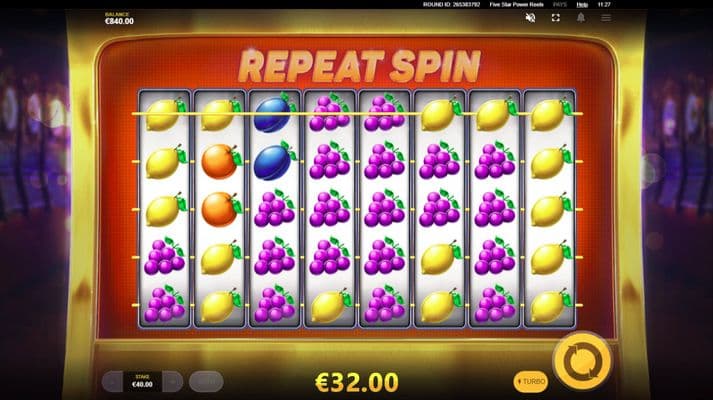Click the €32.00 win amount display
Screen dimensions: 713x400
pos(357,382)
